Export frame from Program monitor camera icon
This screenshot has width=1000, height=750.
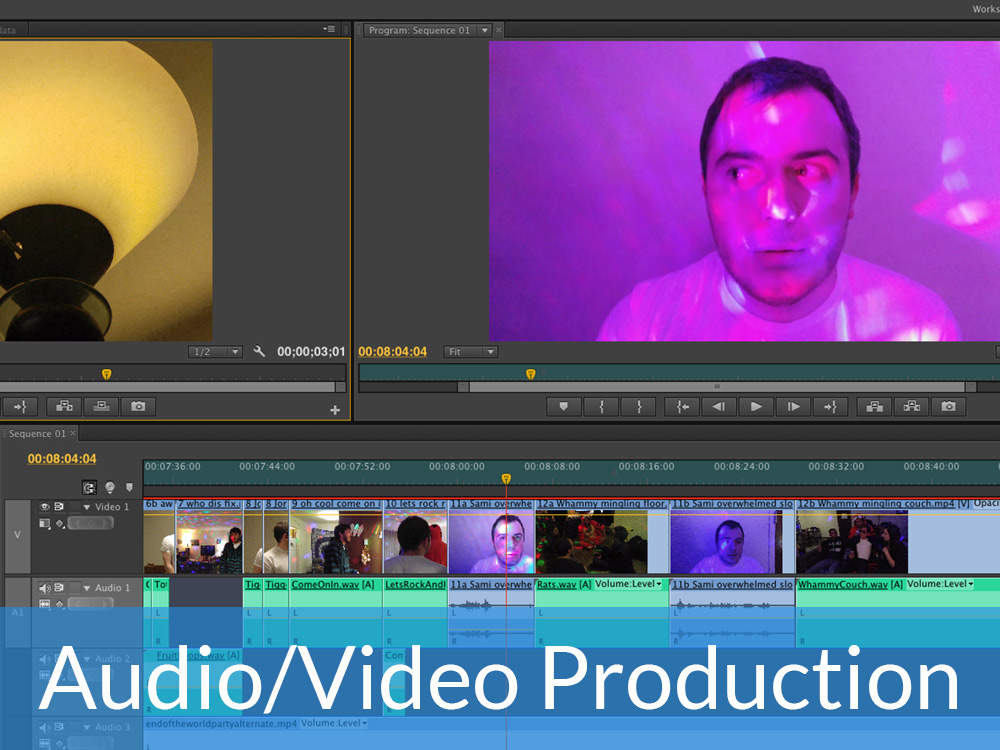click(x=948, y=406)
